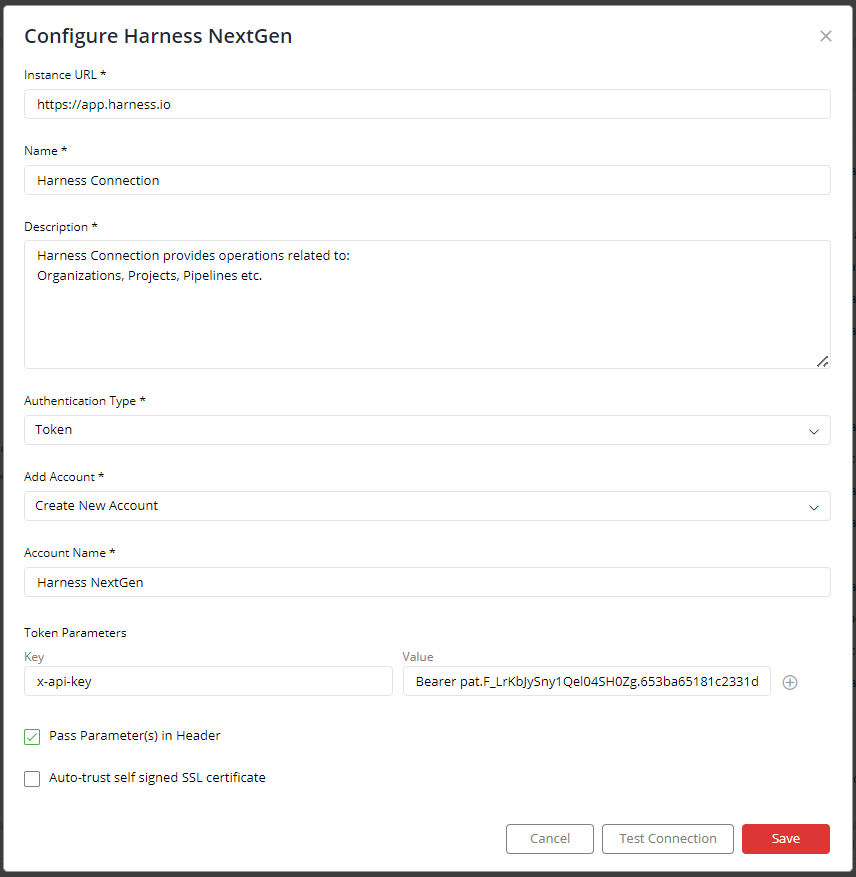This screenshot has width=856, height=877.
Task: Select the Name field showing Harness Connection
Action: 427,180
